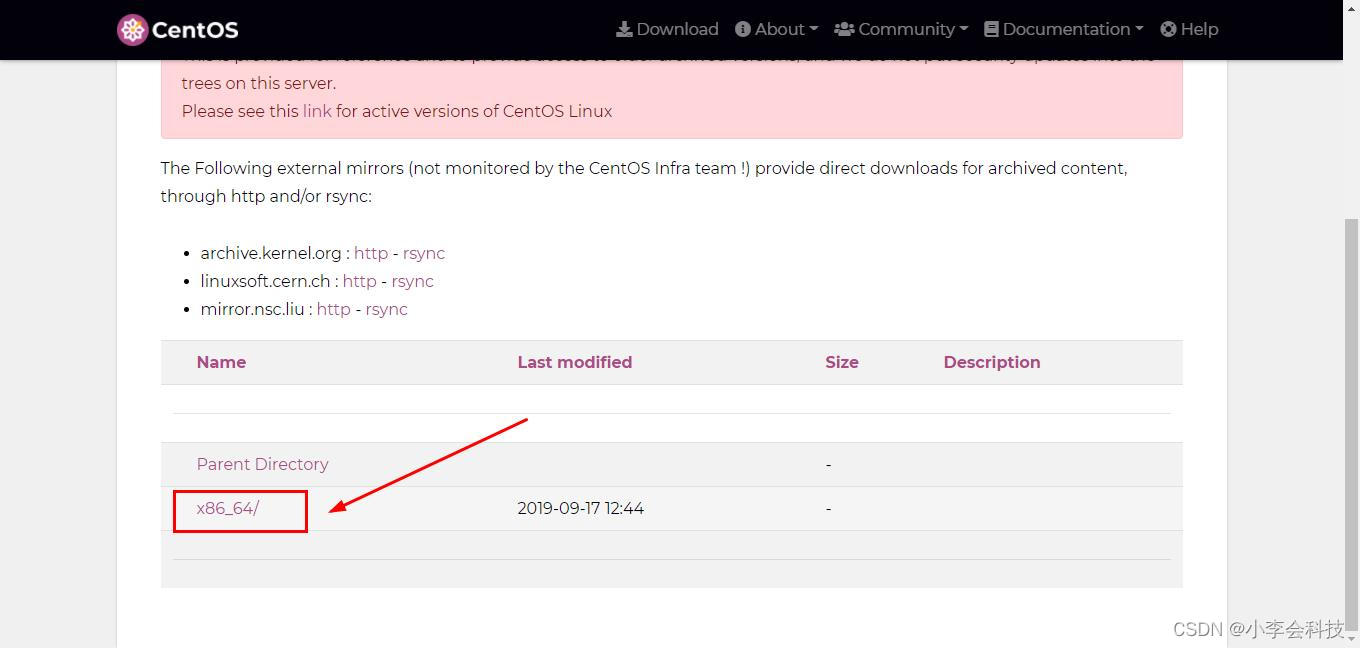Open mirror.nsc.liu http mirror
This screenshot has width=1360, height=648.
[x=334, y=309]
